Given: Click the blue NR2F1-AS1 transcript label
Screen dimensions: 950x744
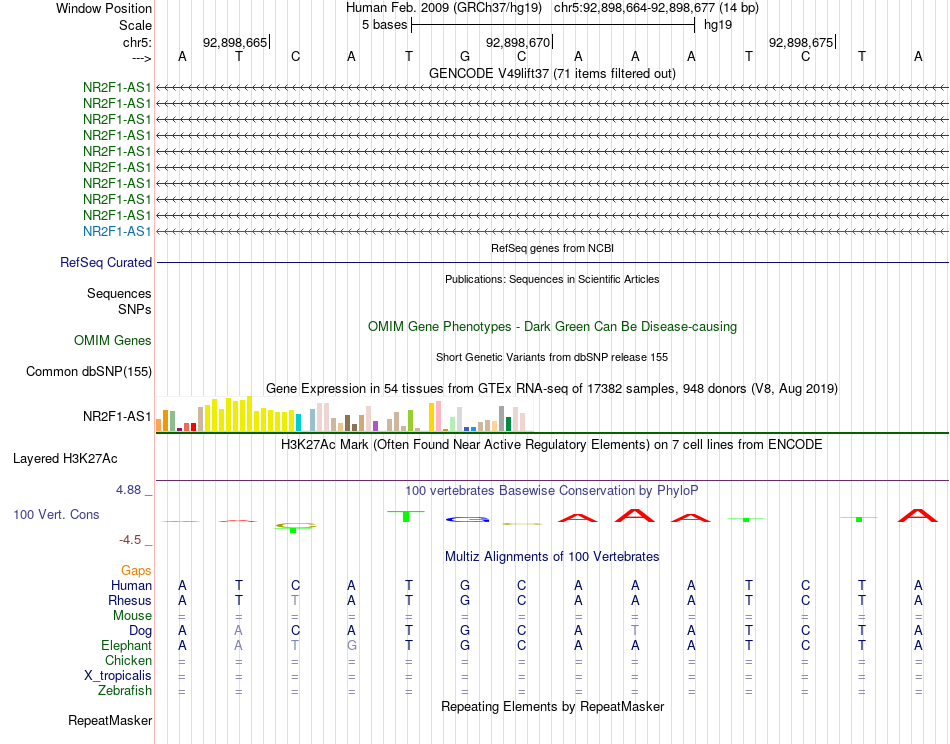Looking at the screenshot, I should (x=117, y=231).
